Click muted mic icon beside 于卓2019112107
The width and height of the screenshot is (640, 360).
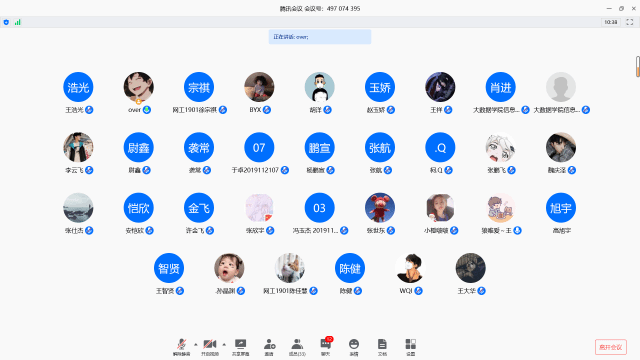pos(285,170)
